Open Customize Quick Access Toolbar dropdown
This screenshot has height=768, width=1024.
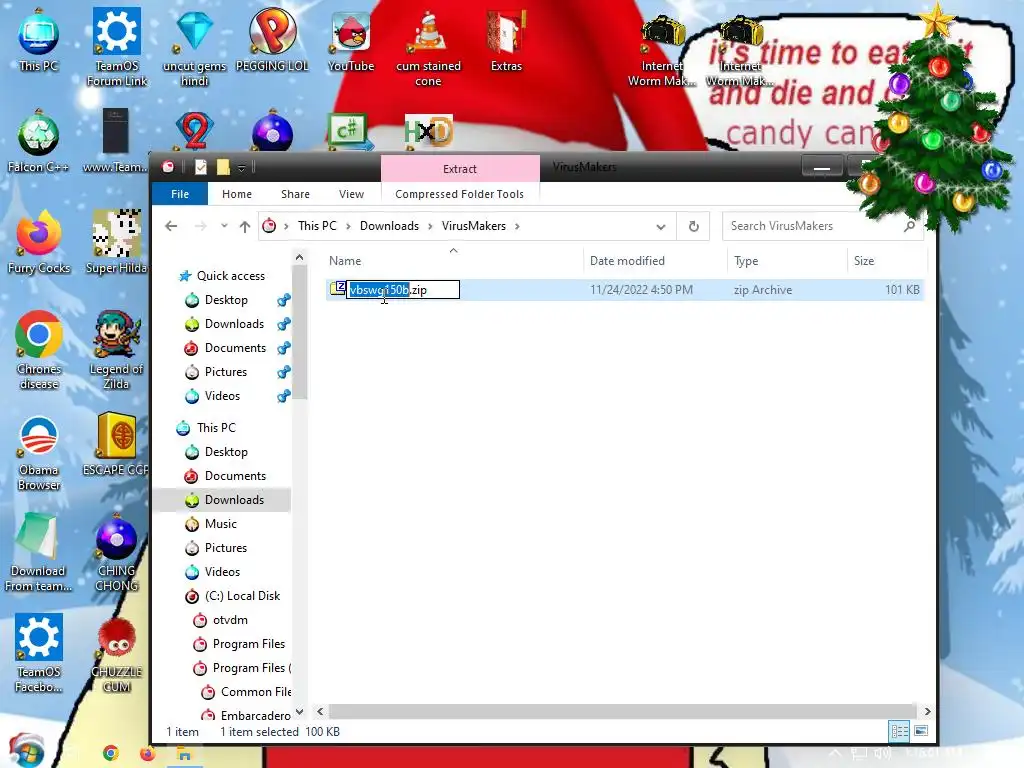241,168
